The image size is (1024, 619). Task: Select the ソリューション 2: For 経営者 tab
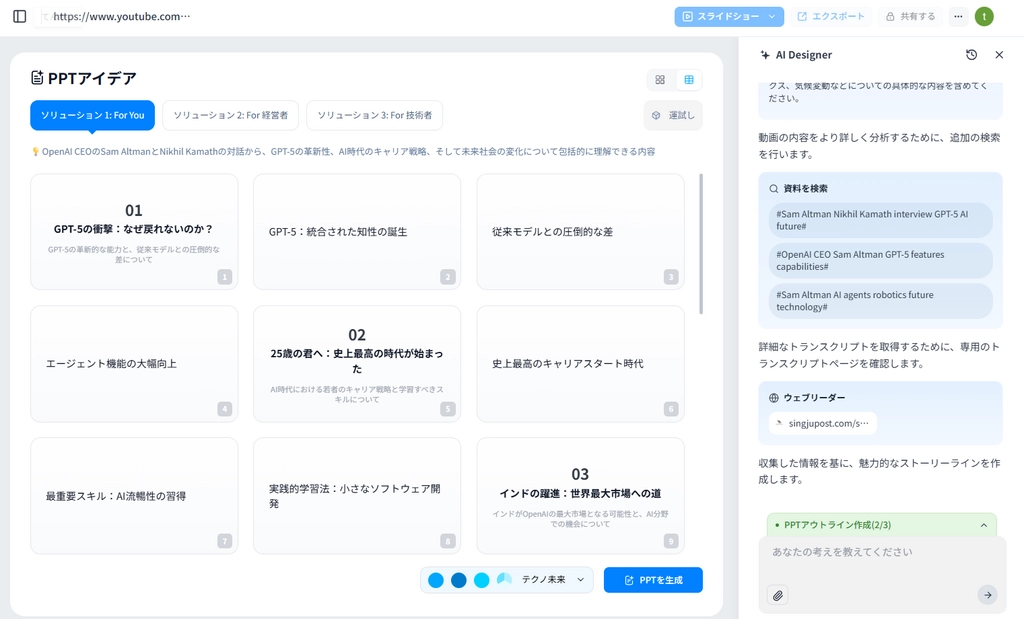230,115
